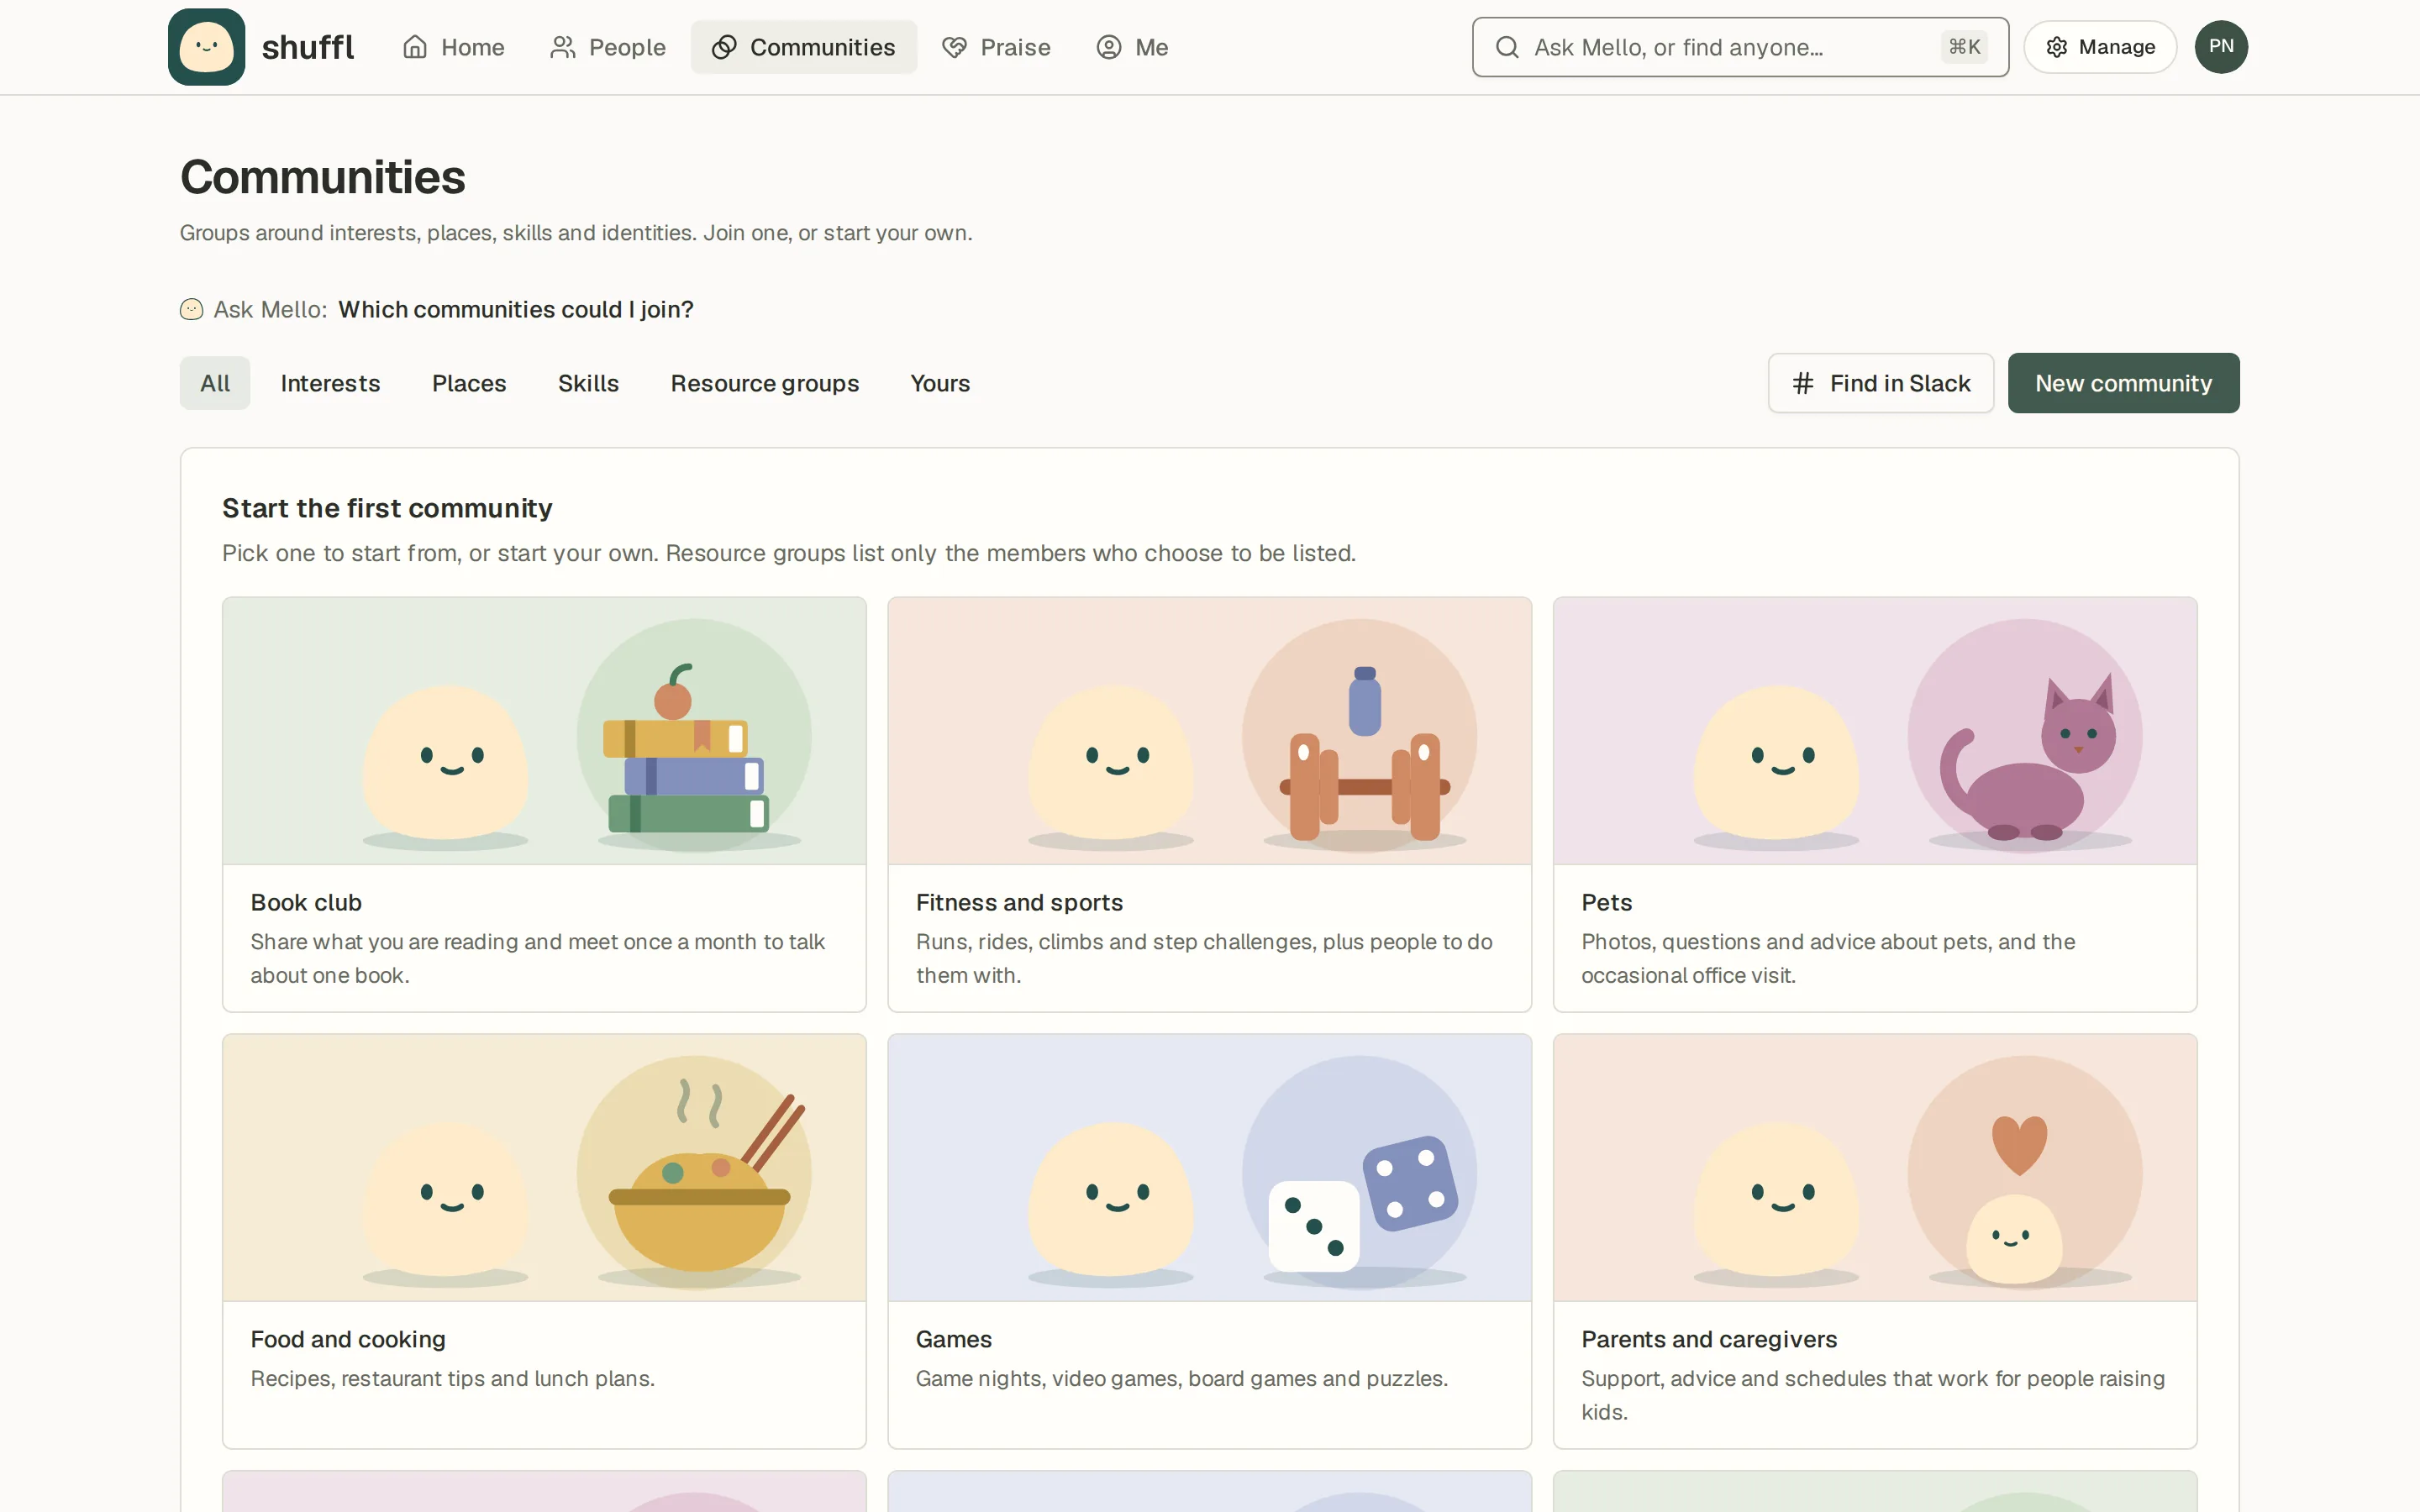Click the hash icon in Find in Slack
This screenshot has width=2420, height=1512.
(x=1803, y=383)
